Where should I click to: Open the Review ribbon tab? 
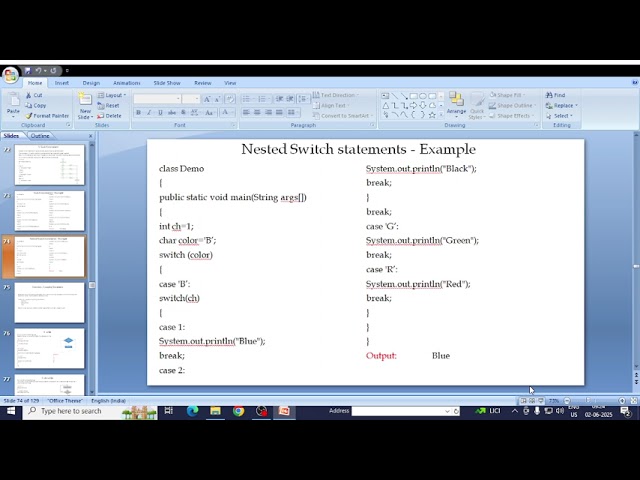203,83
